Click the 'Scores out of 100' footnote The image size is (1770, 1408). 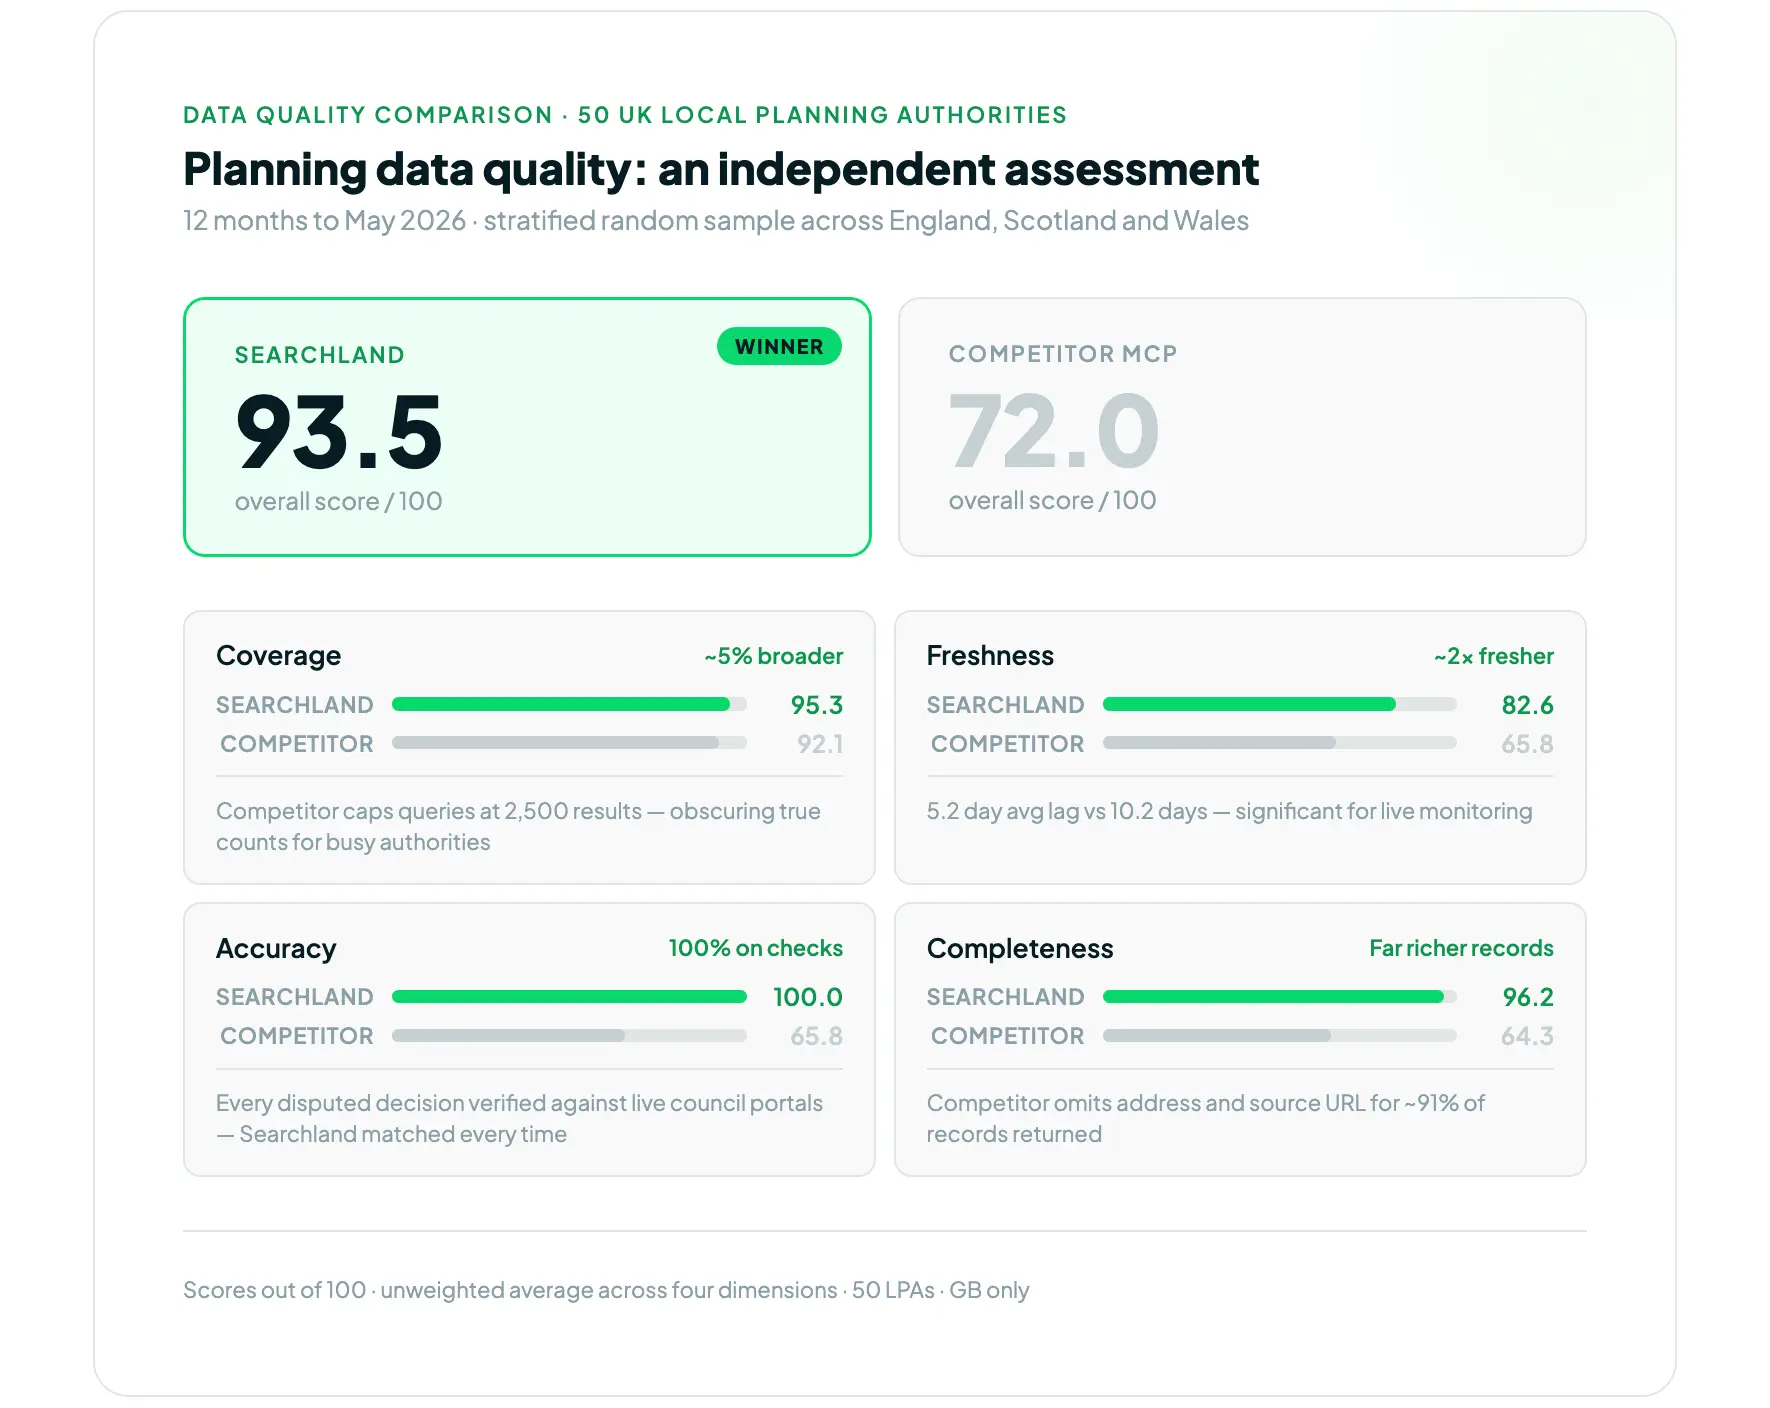click(606, 1290)
